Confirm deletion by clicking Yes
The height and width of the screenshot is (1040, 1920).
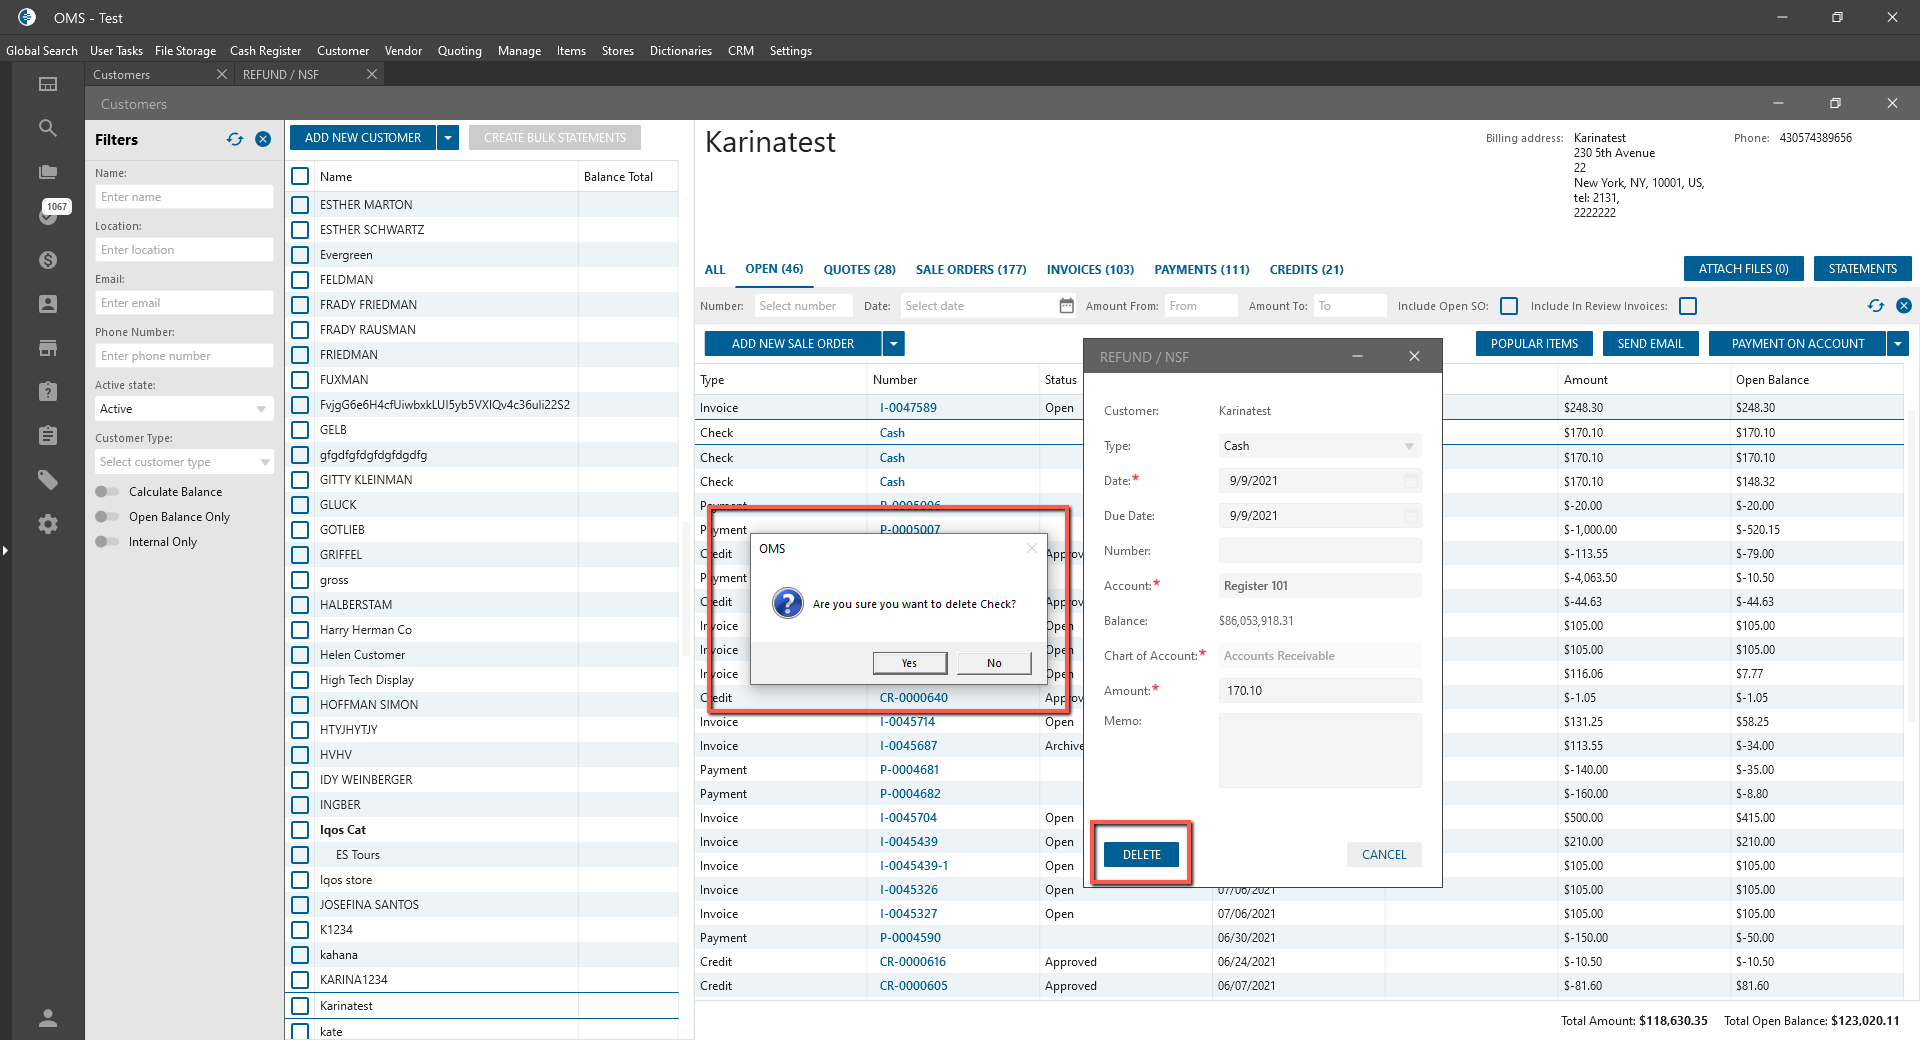909,663
